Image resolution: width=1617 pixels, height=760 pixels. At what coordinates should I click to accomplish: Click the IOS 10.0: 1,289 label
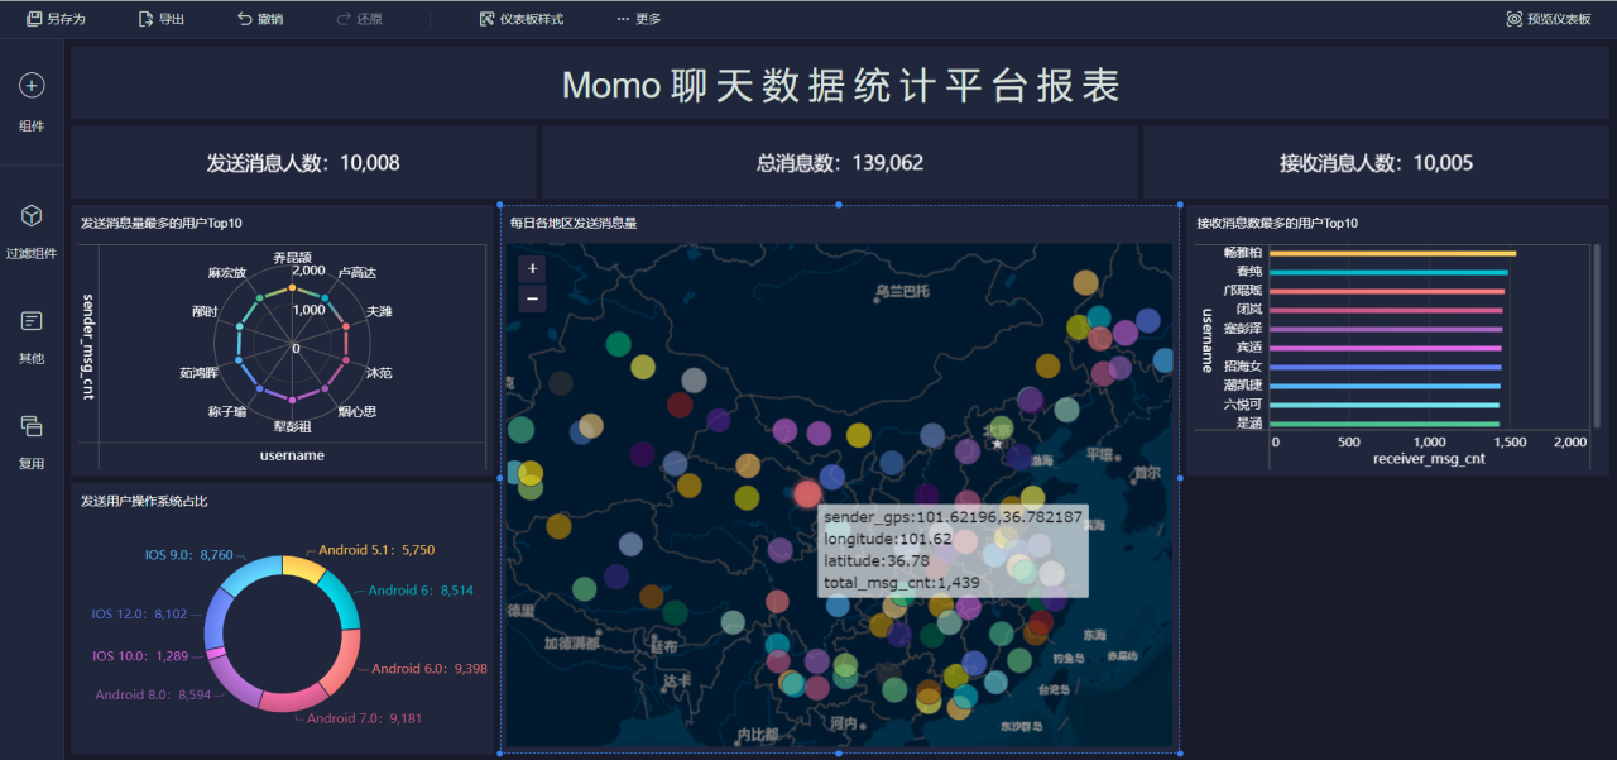(x=140, y=656)
